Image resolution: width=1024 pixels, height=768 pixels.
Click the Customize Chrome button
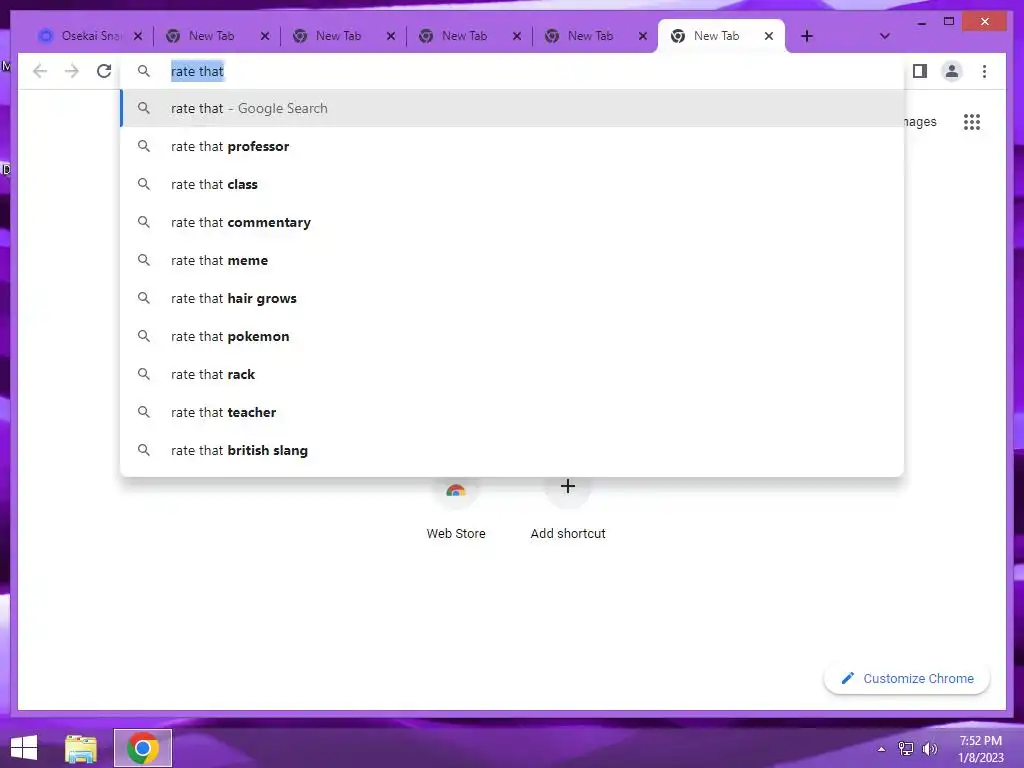(x=907, y=679)
